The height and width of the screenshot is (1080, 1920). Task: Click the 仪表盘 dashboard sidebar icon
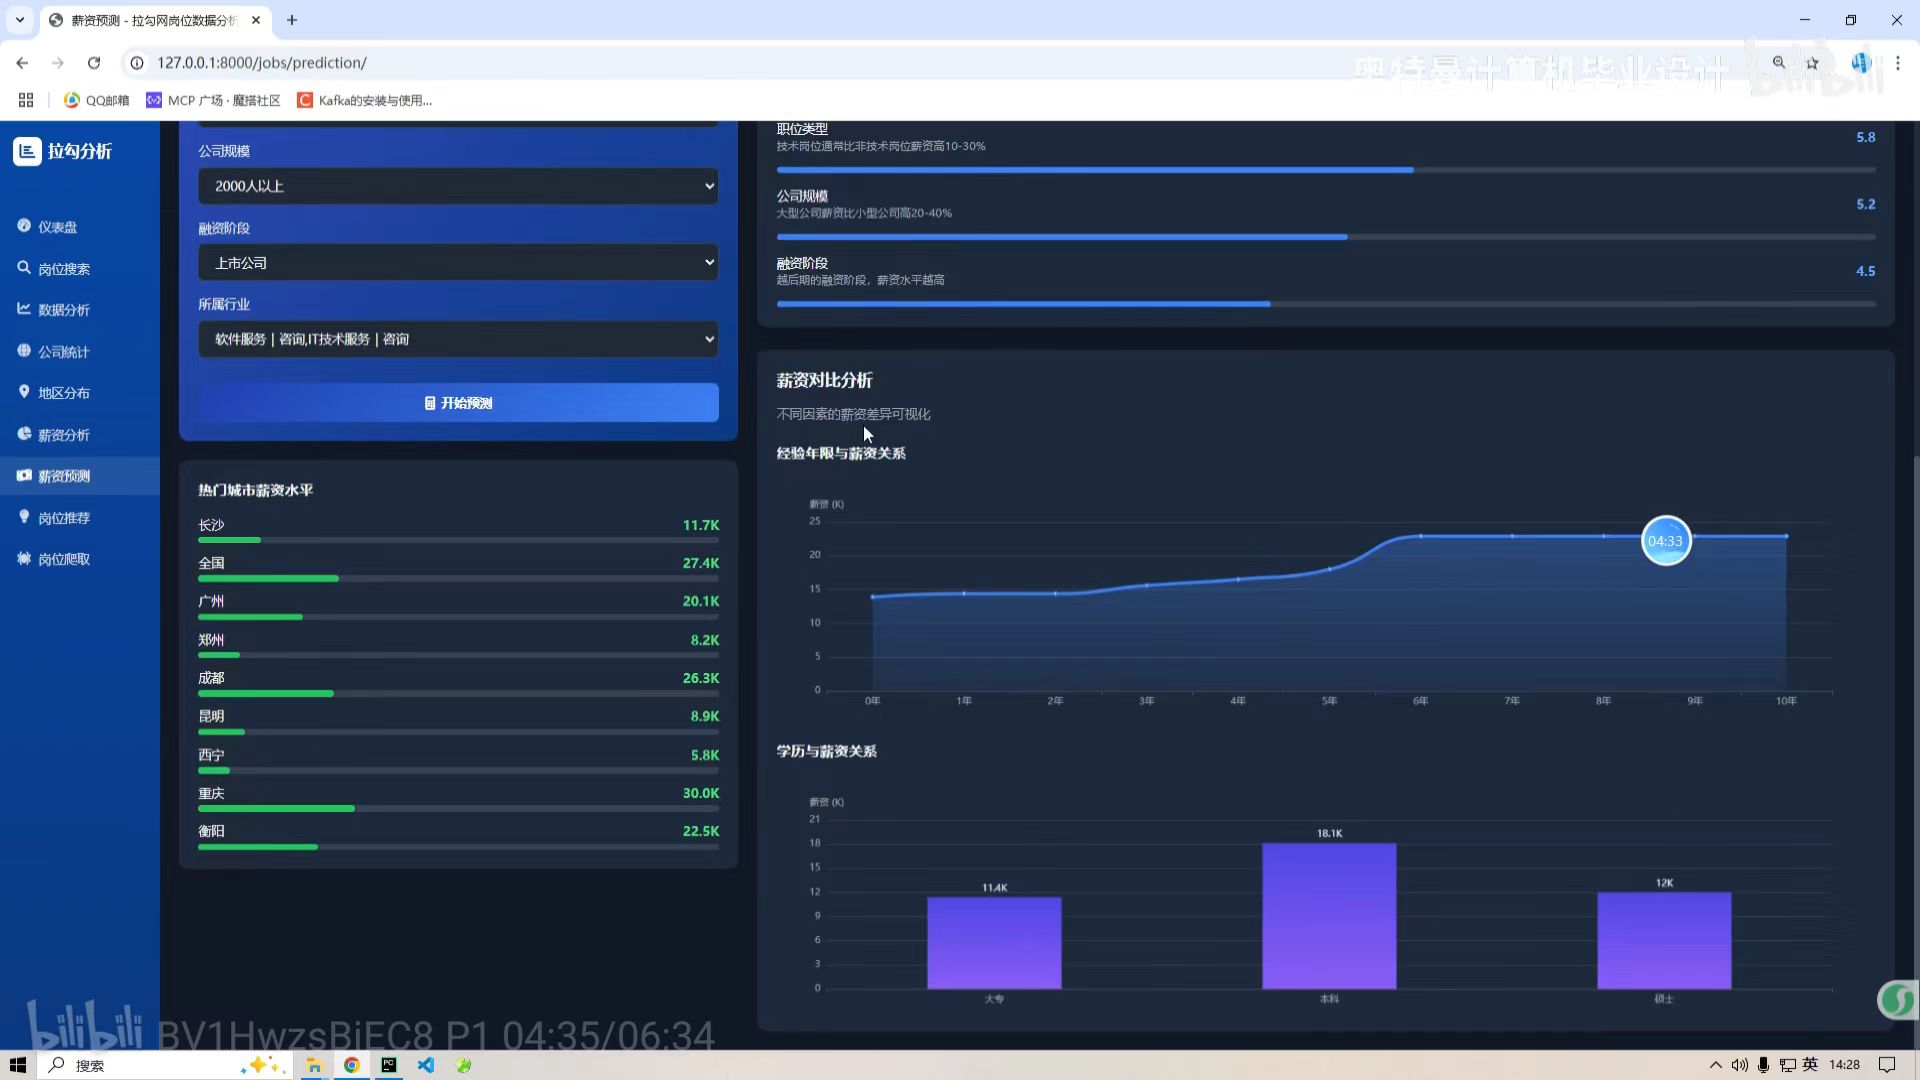pos(24,226)
